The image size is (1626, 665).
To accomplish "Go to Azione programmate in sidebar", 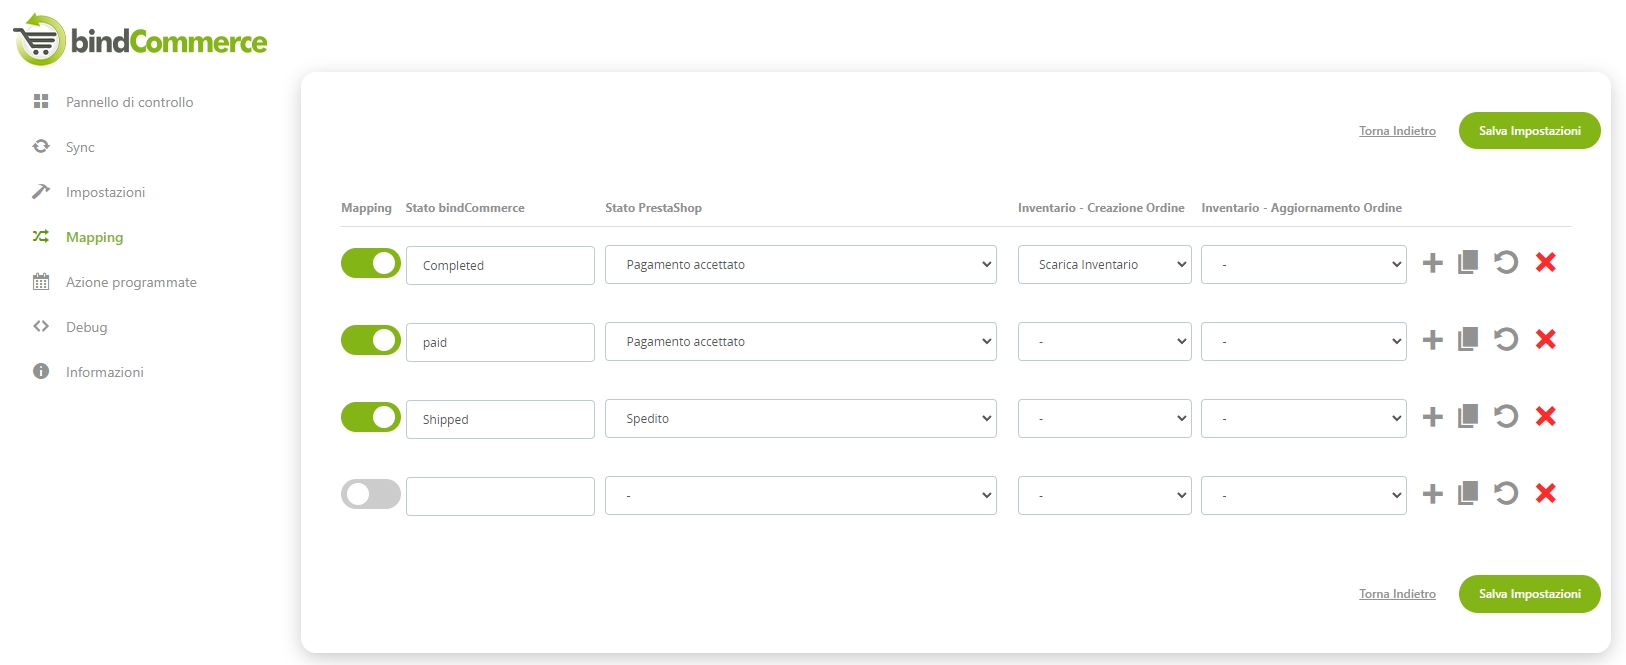I will click(x=131, y=282).
